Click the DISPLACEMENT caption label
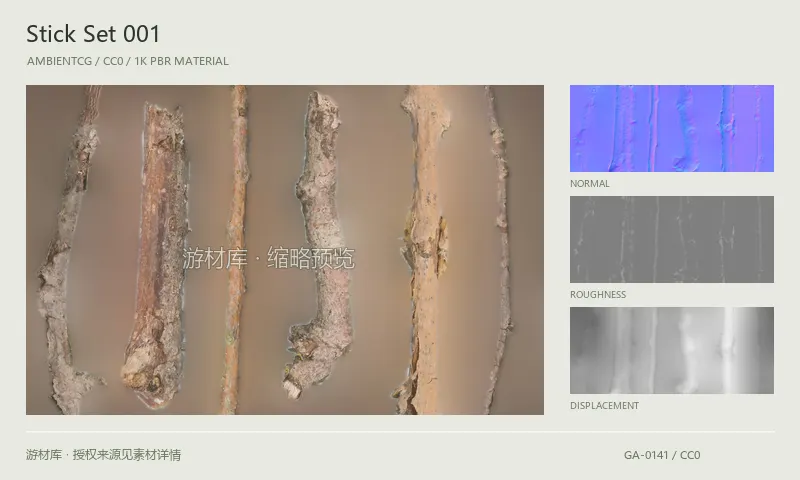Viewport: 800px width, 480px height. 605,406
